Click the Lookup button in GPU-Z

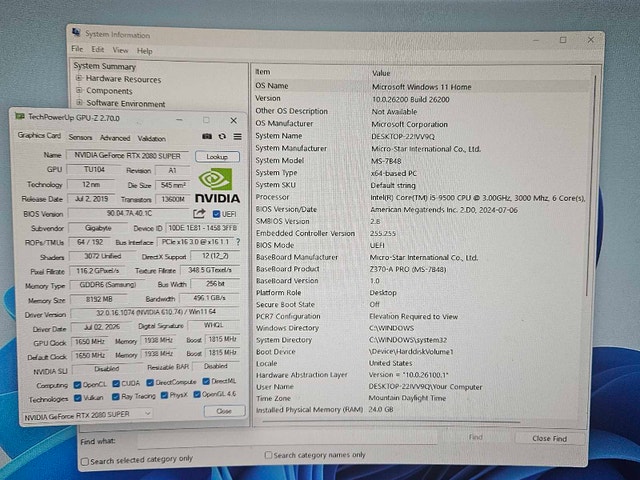tap(217, 157)
